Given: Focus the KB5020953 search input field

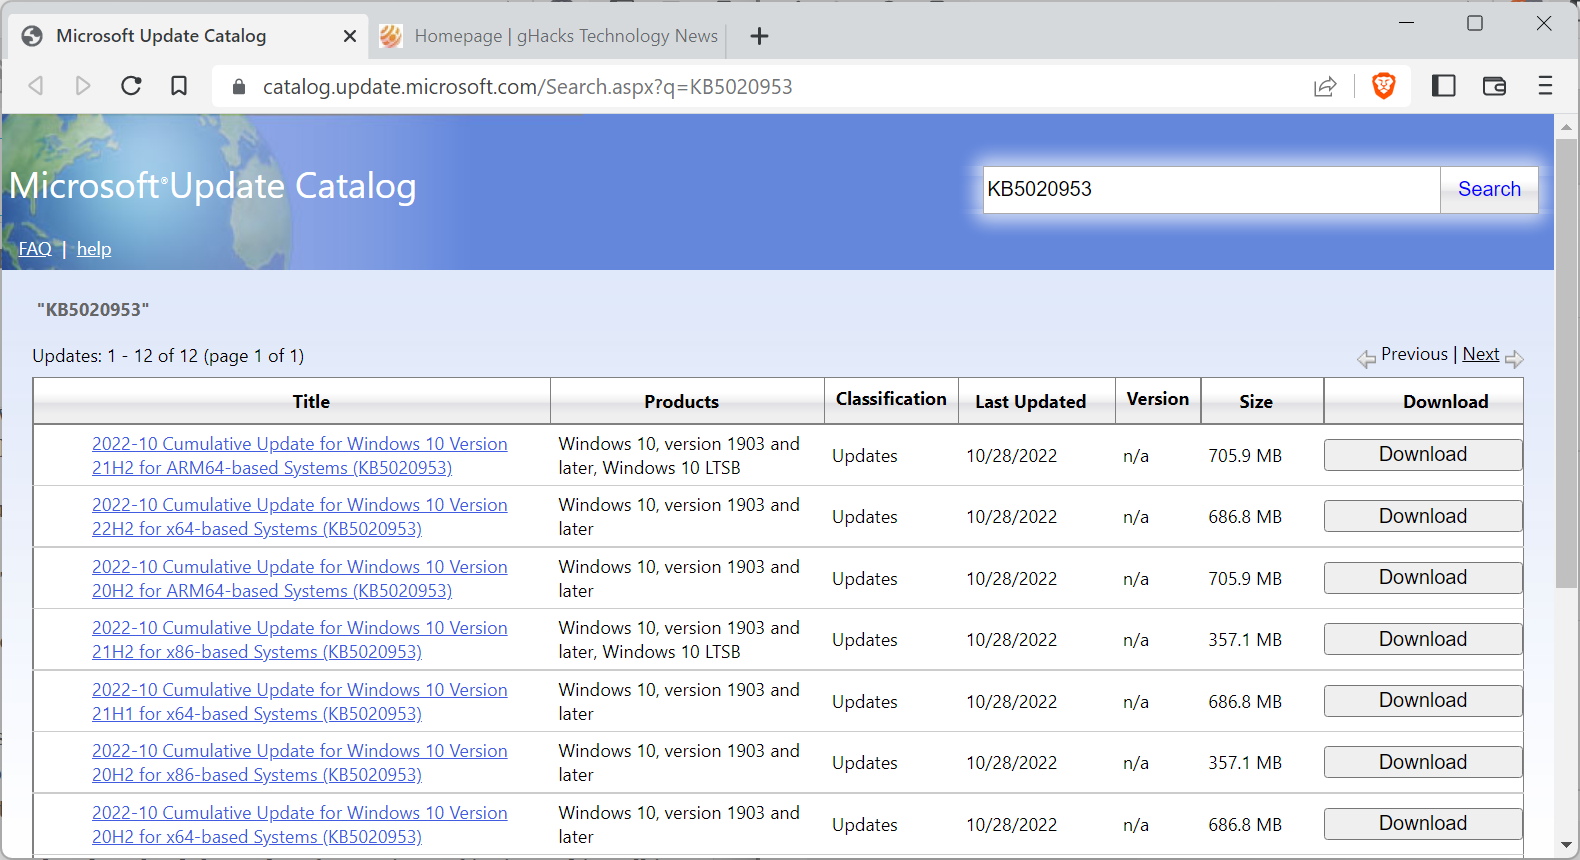Looking at the screenshot, I should click(x=1211, y=189).
